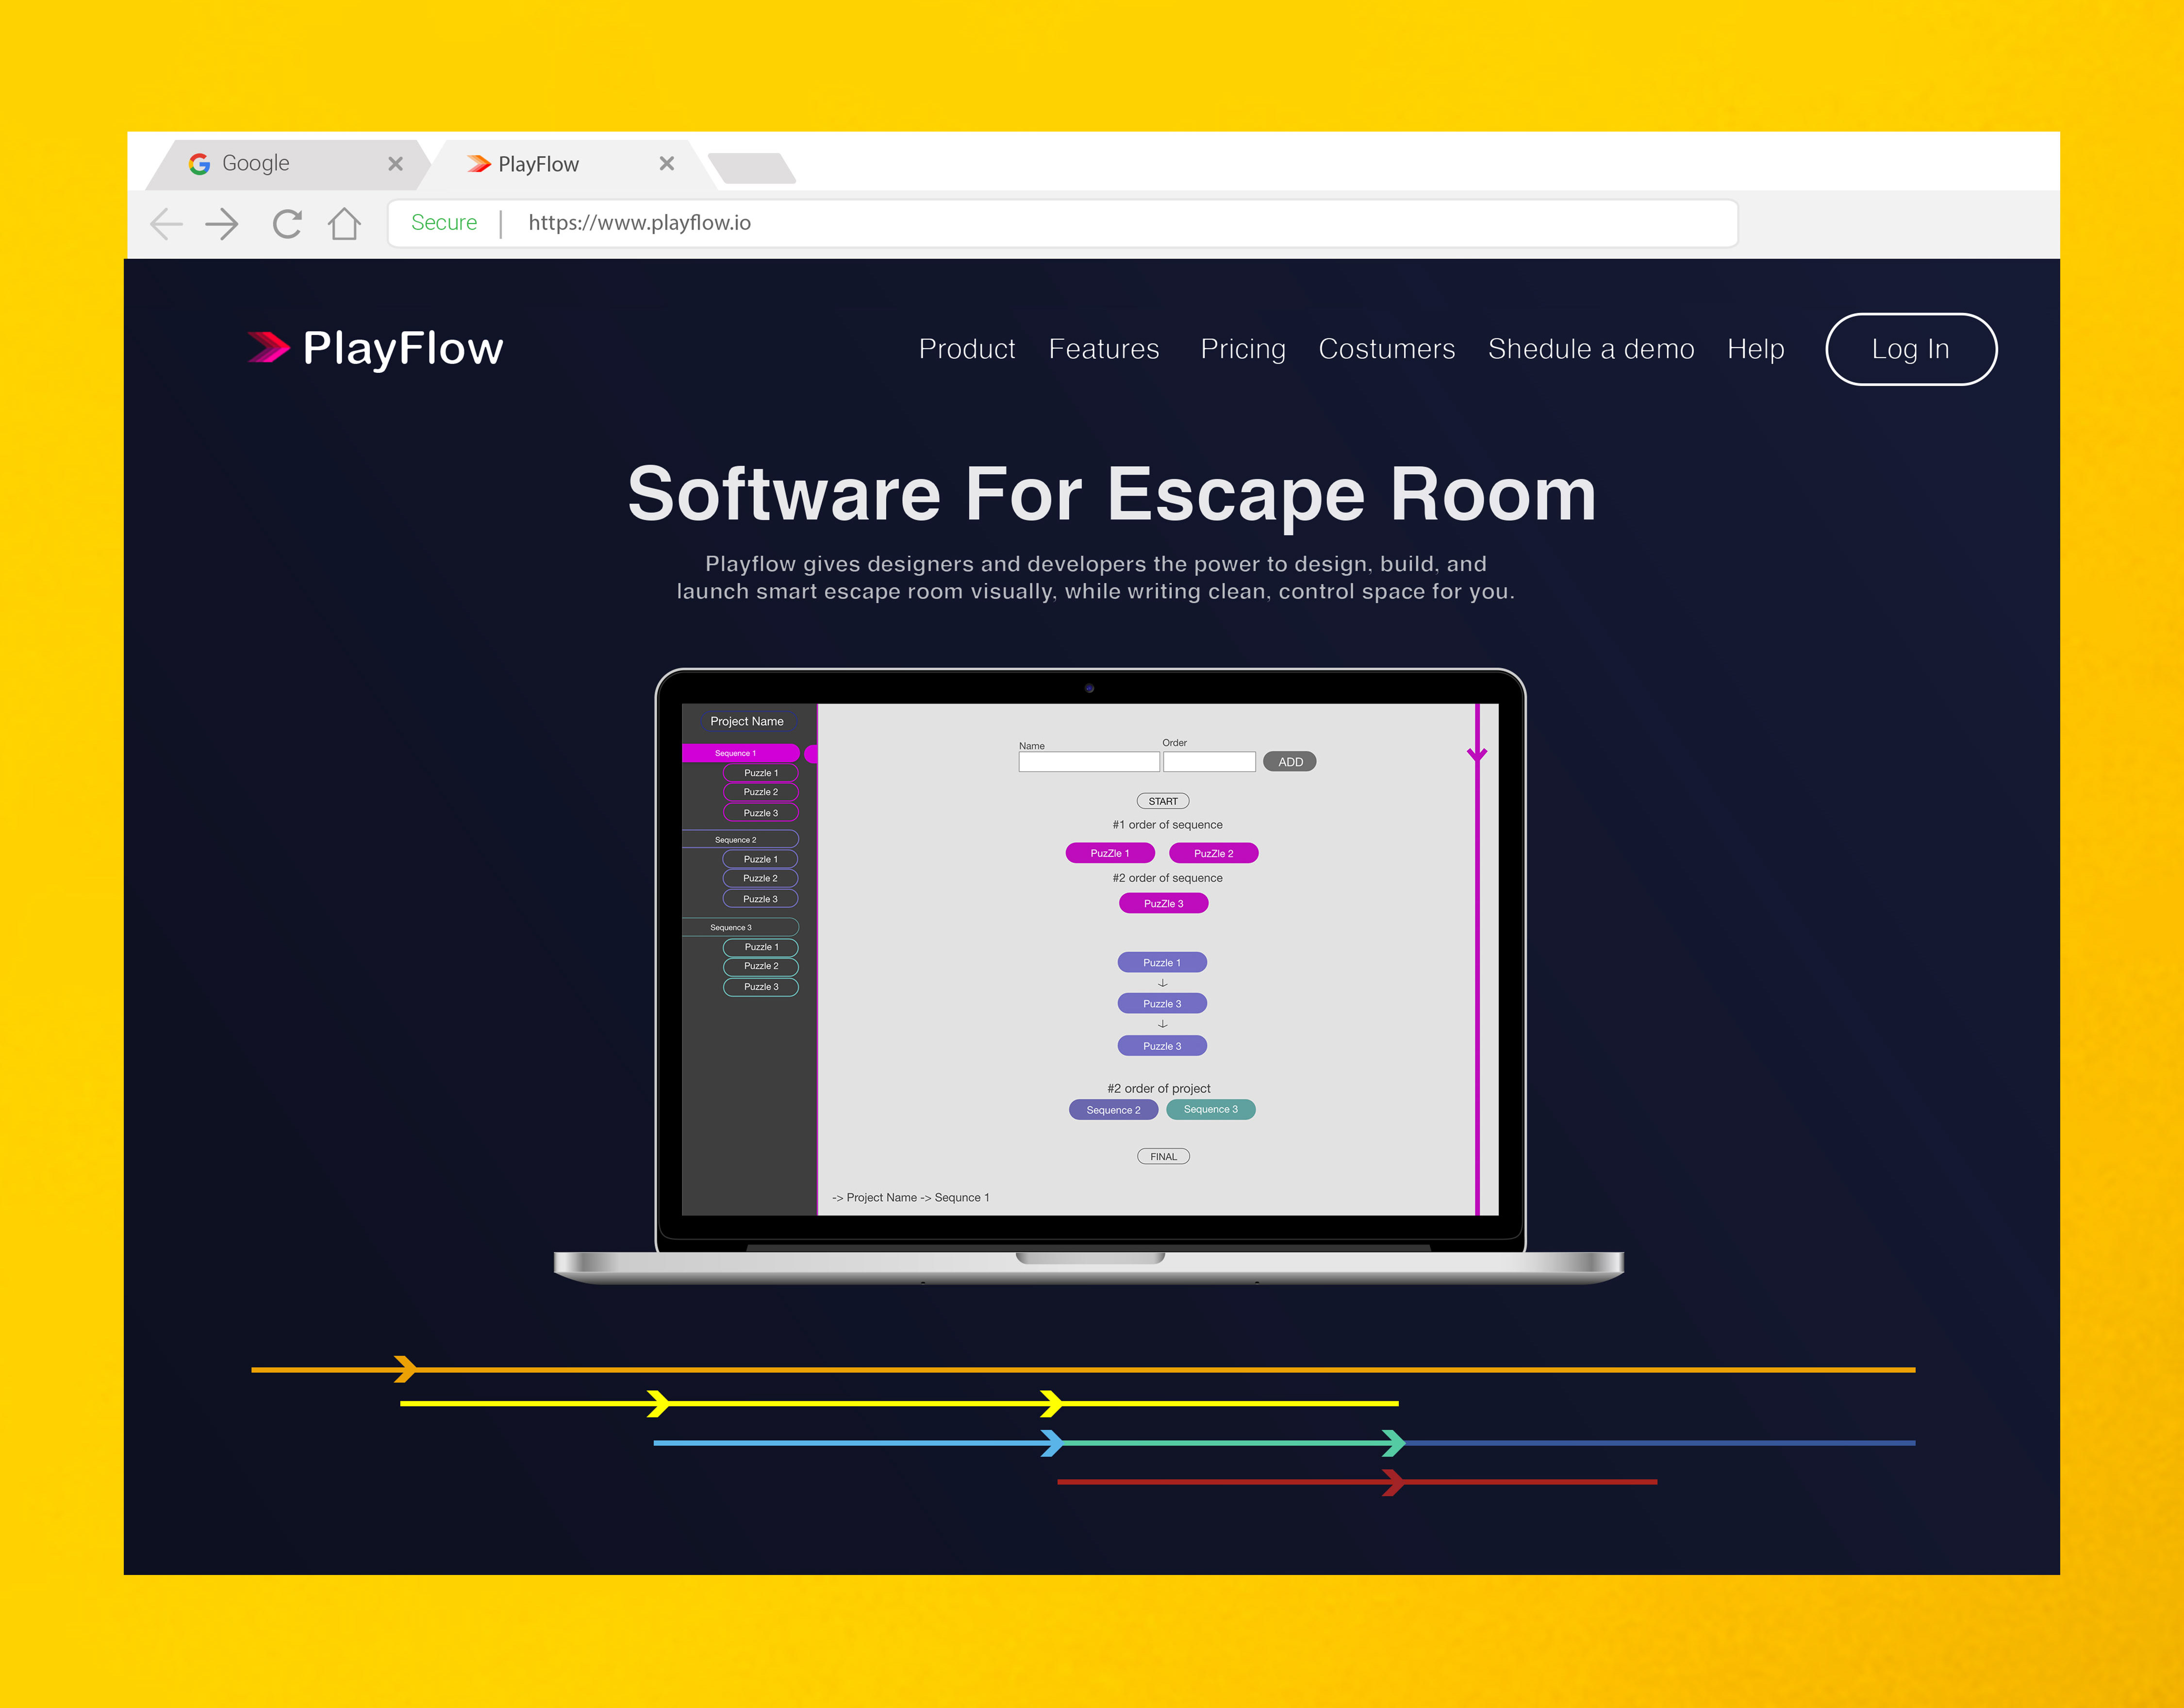The width and height of the screenshot is (2184, 1708).
Task: Click the teal Sequence 3 pill
Action: [1211, 1109]
